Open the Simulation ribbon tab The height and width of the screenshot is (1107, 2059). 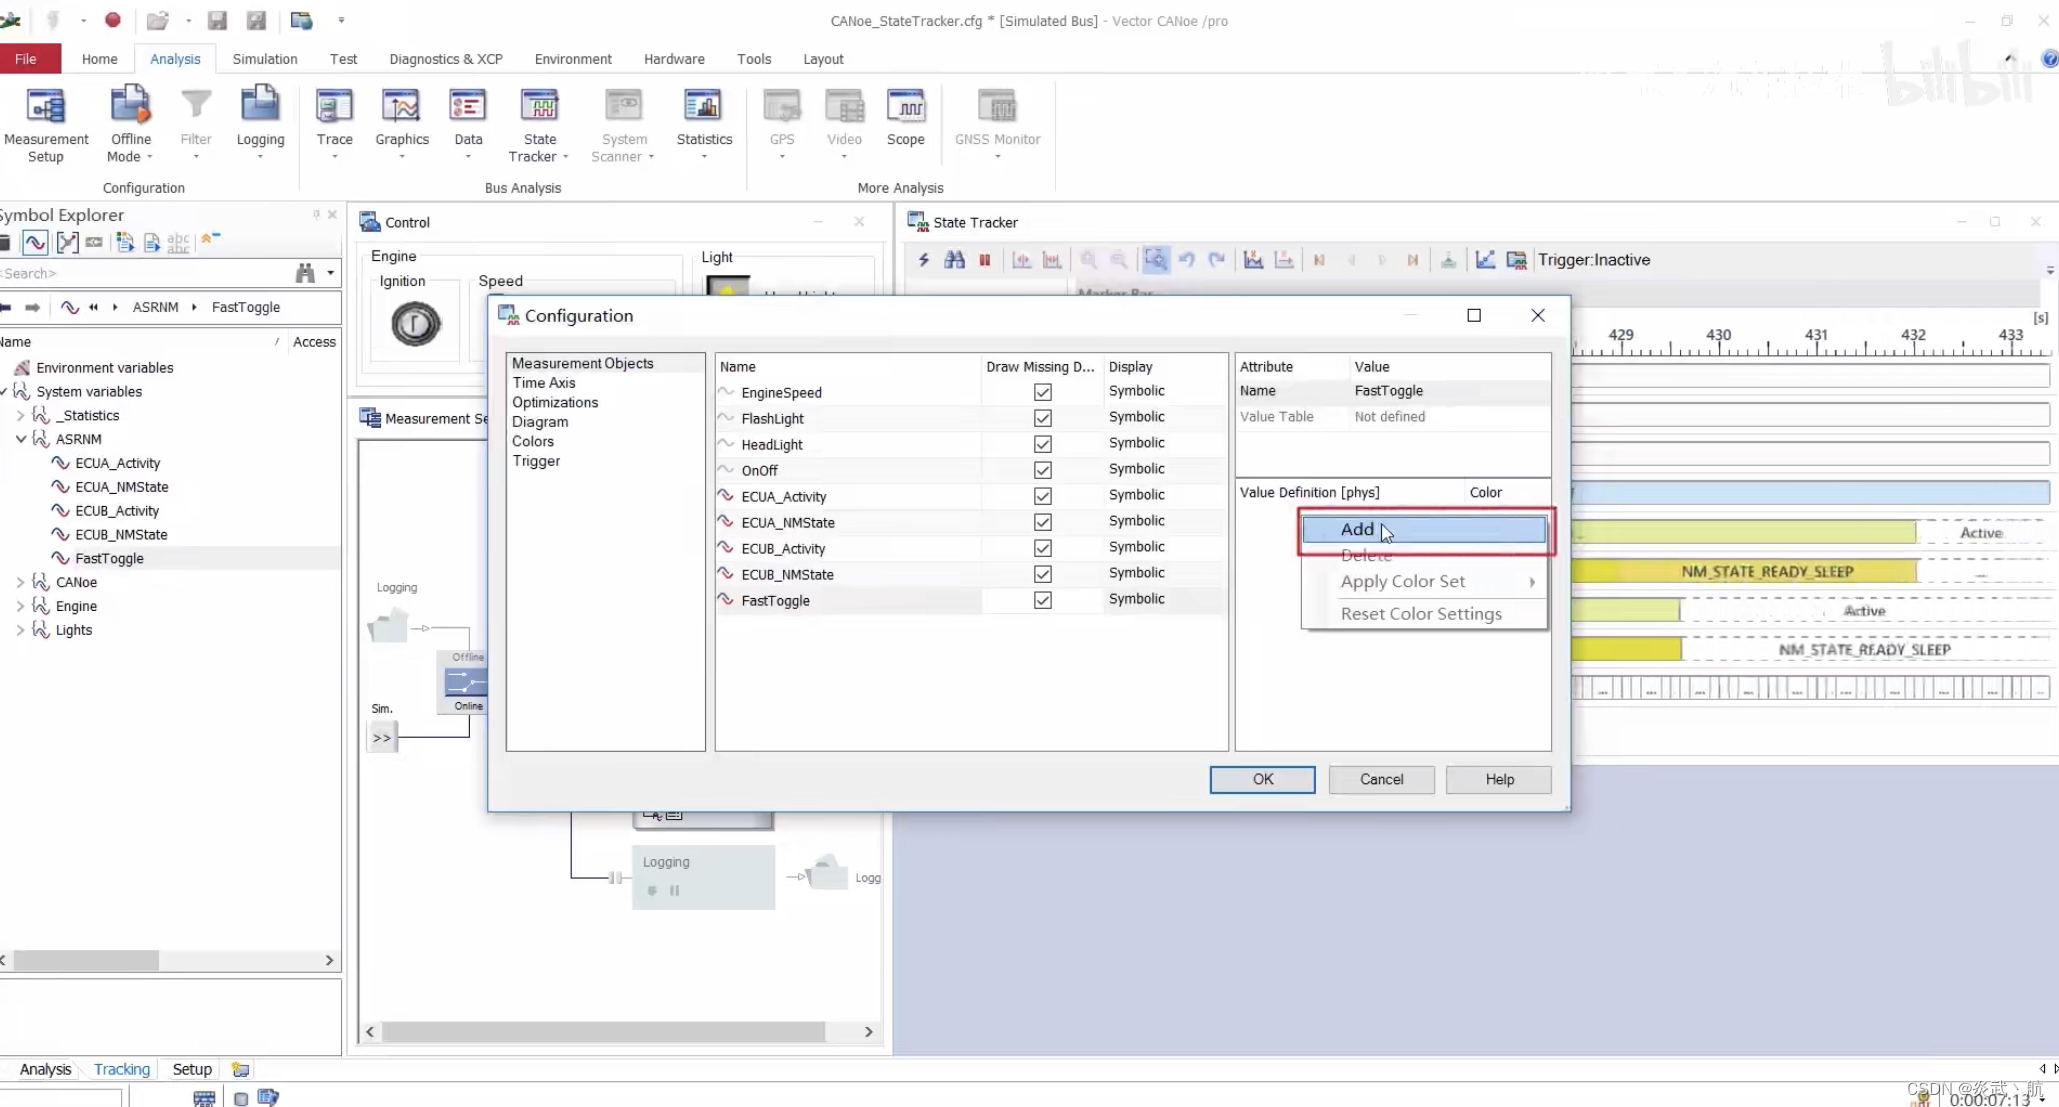264,59
